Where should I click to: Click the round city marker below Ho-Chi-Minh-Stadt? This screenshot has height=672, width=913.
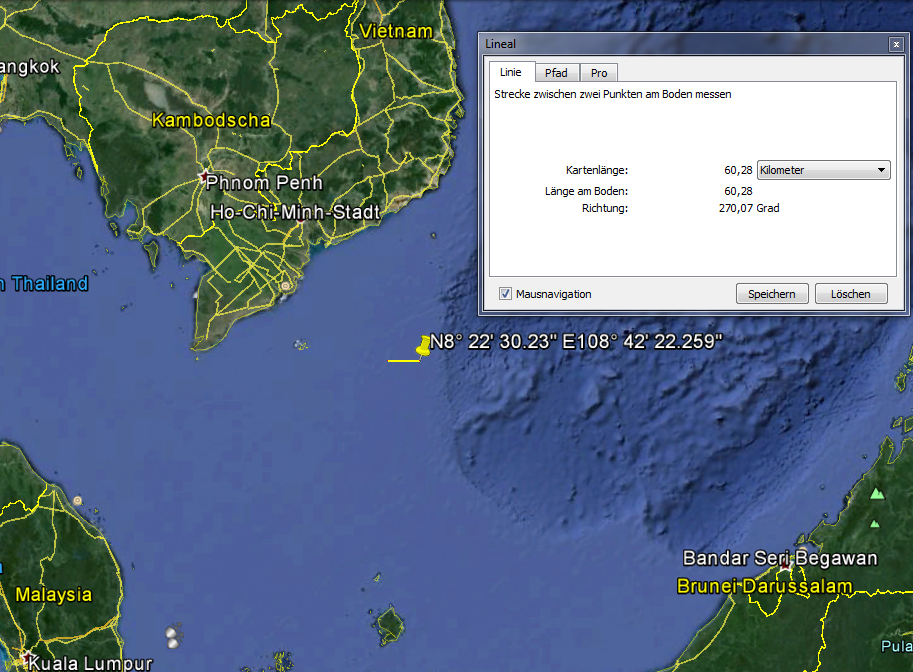pos(285,286)
